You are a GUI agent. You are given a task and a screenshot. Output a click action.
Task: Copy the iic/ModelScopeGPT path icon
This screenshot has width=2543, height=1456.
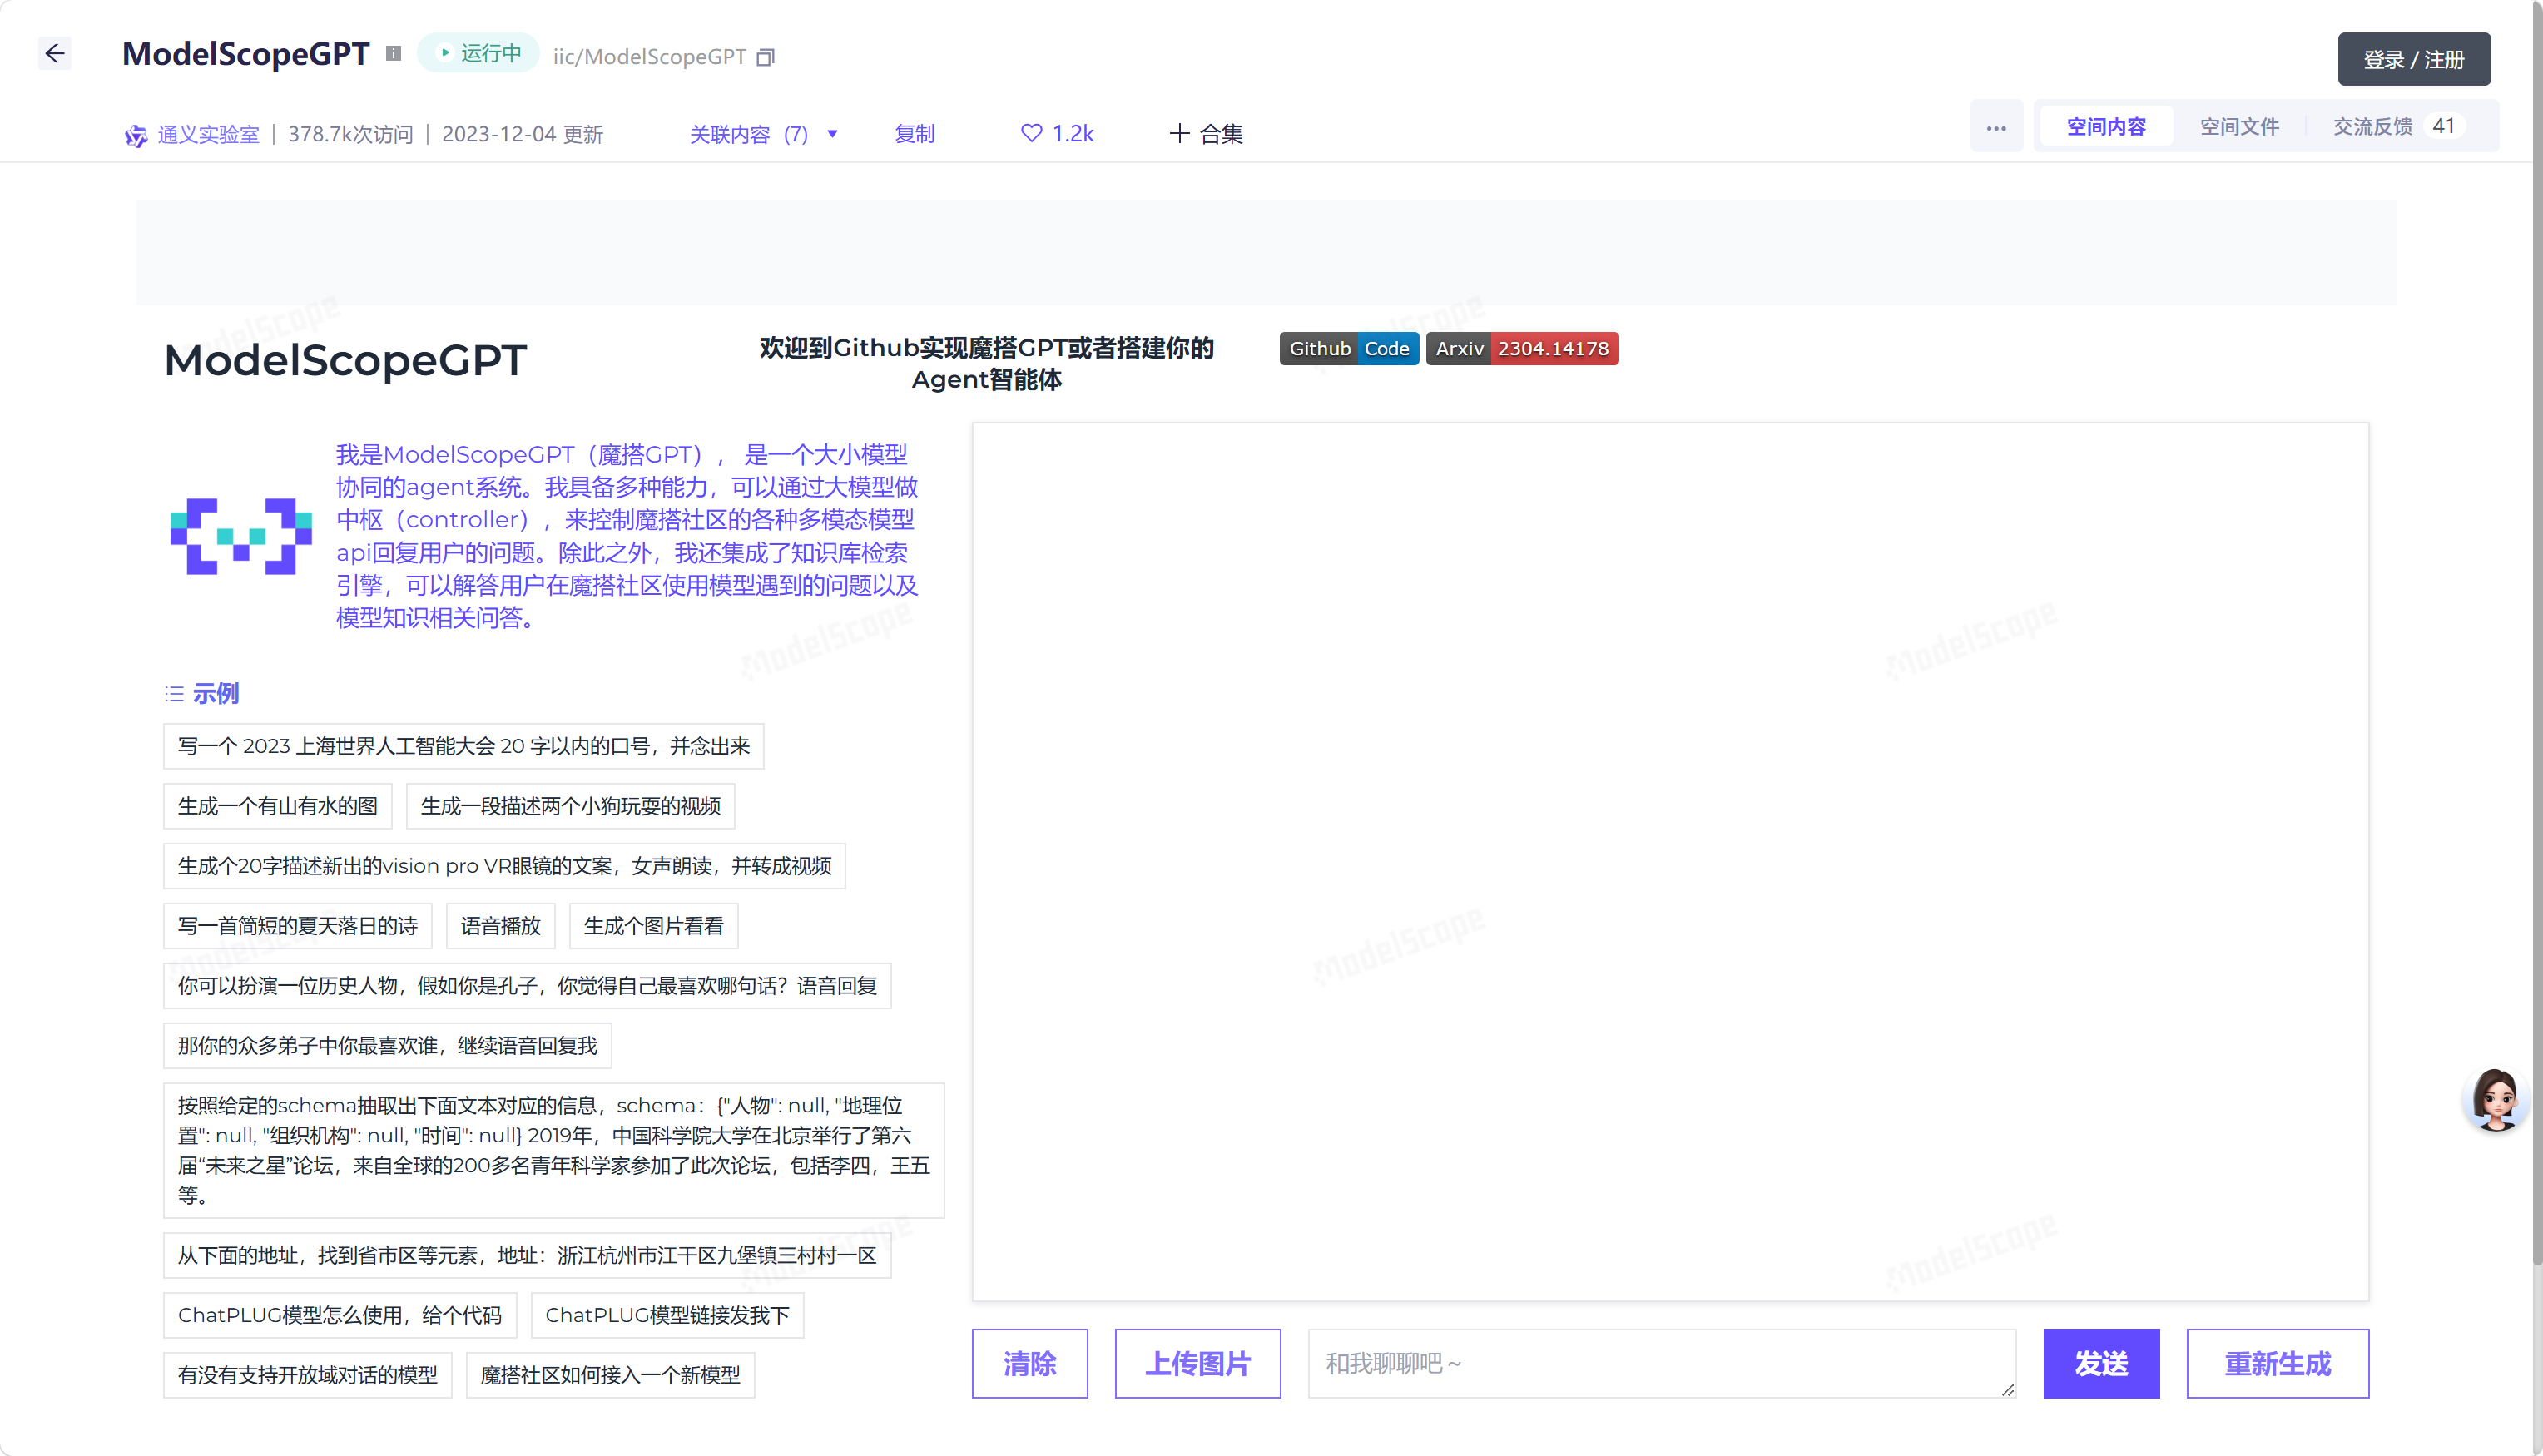[x=765, y=57]
